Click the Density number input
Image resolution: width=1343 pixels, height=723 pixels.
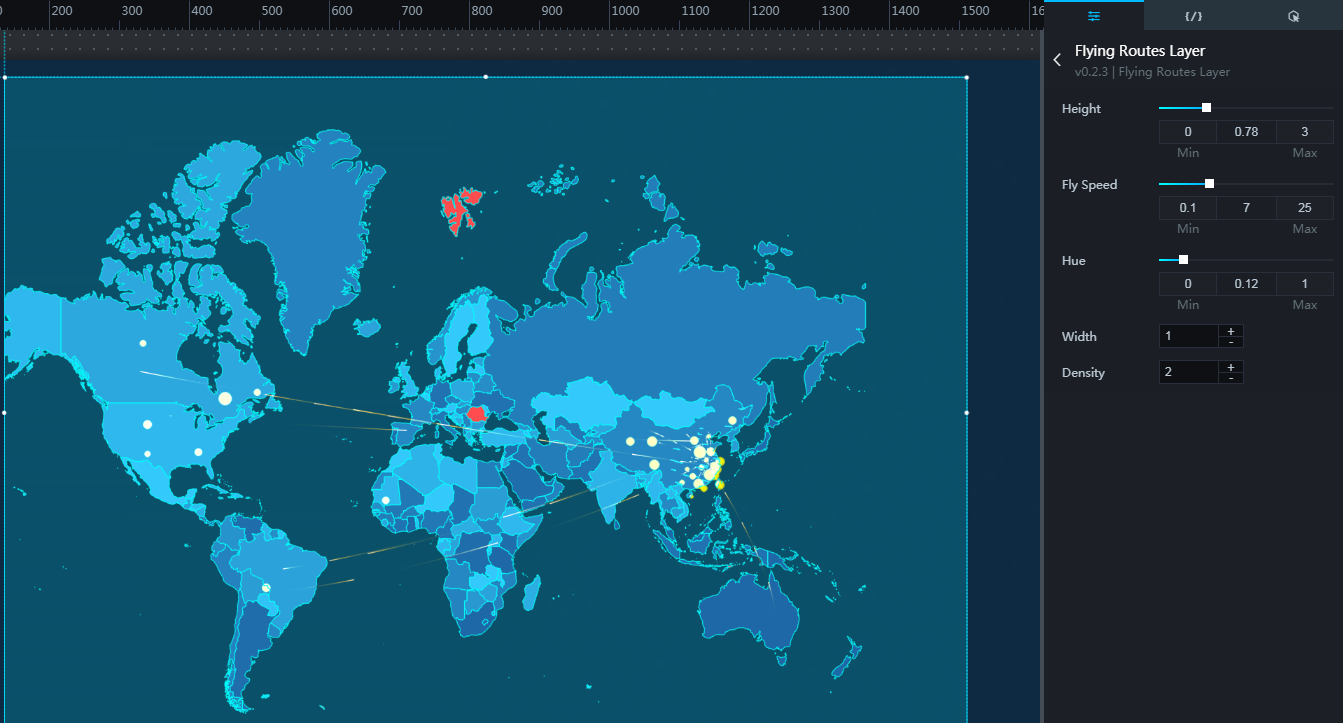point(1188,372)
